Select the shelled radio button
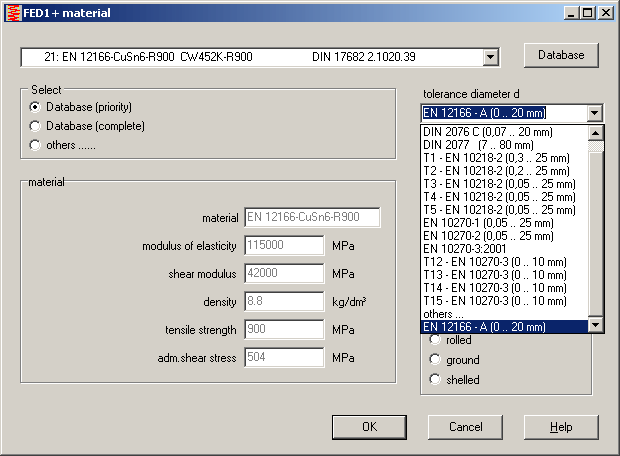The height and width of the screenshot is (456, 620). [434, 380]
